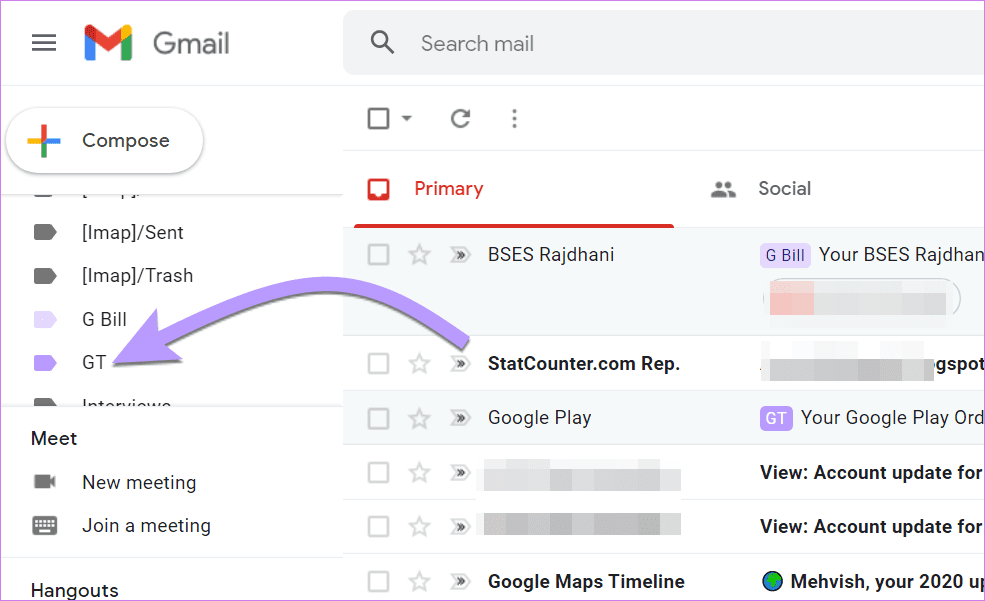This screenshot has width=985, height=601.
Task: Check the Google Maps Timeline email
Action: point(378,581)
